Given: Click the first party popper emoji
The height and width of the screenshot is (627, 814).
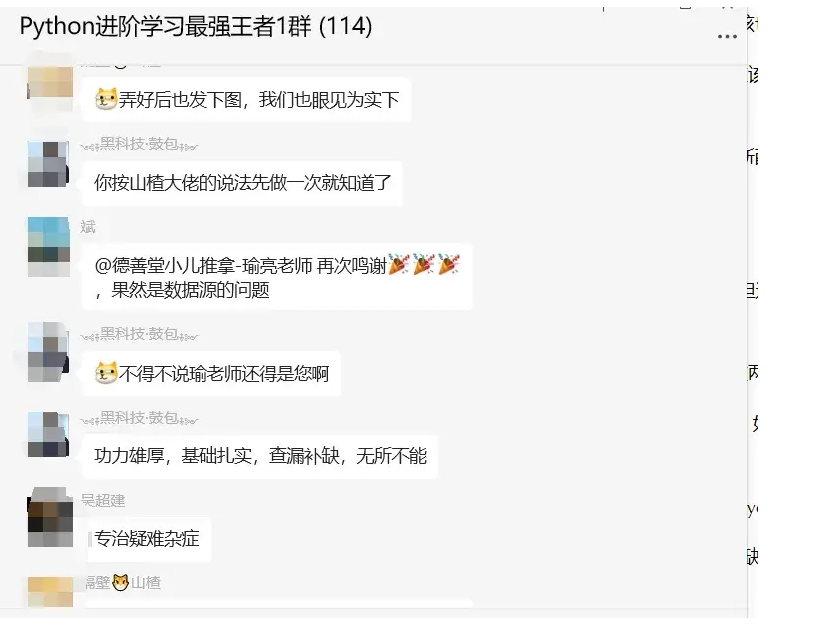Looking at the screenshot, I should coord(399,265).
